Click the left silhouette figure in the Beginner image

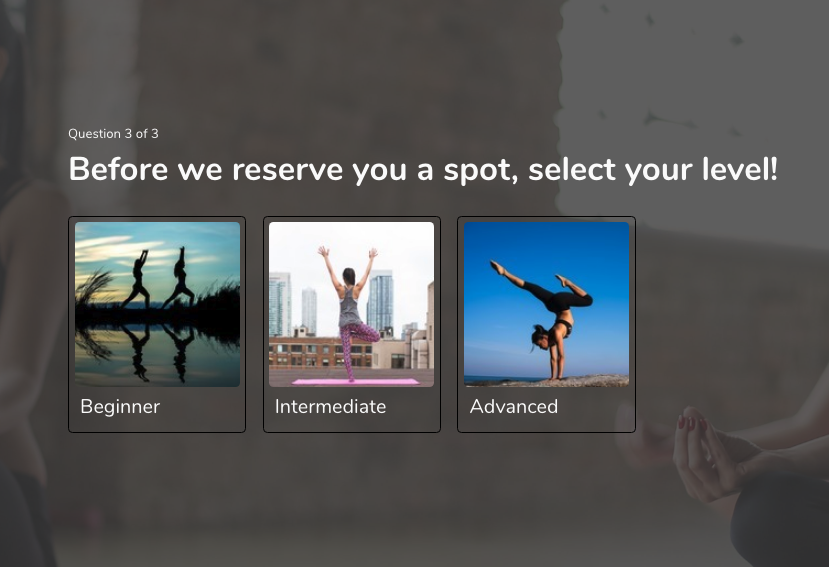coord(138,279)
